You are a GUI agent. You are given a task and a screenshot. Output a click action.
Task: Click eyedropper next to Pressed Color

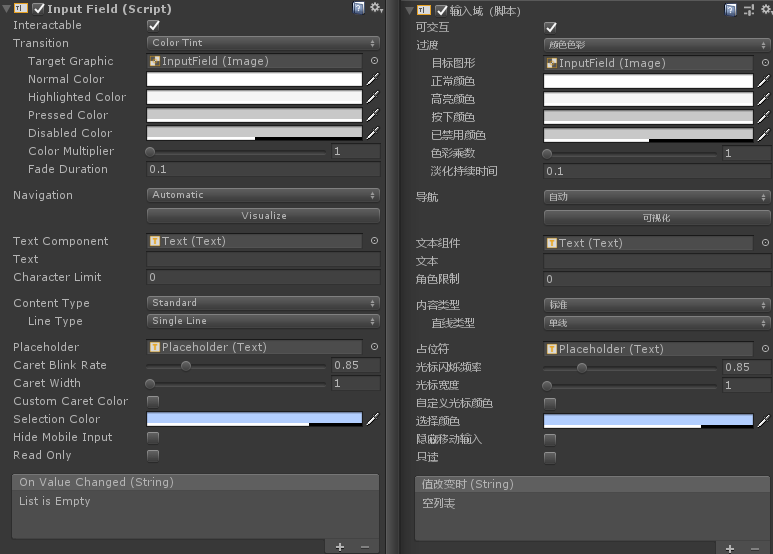[373, 115]
